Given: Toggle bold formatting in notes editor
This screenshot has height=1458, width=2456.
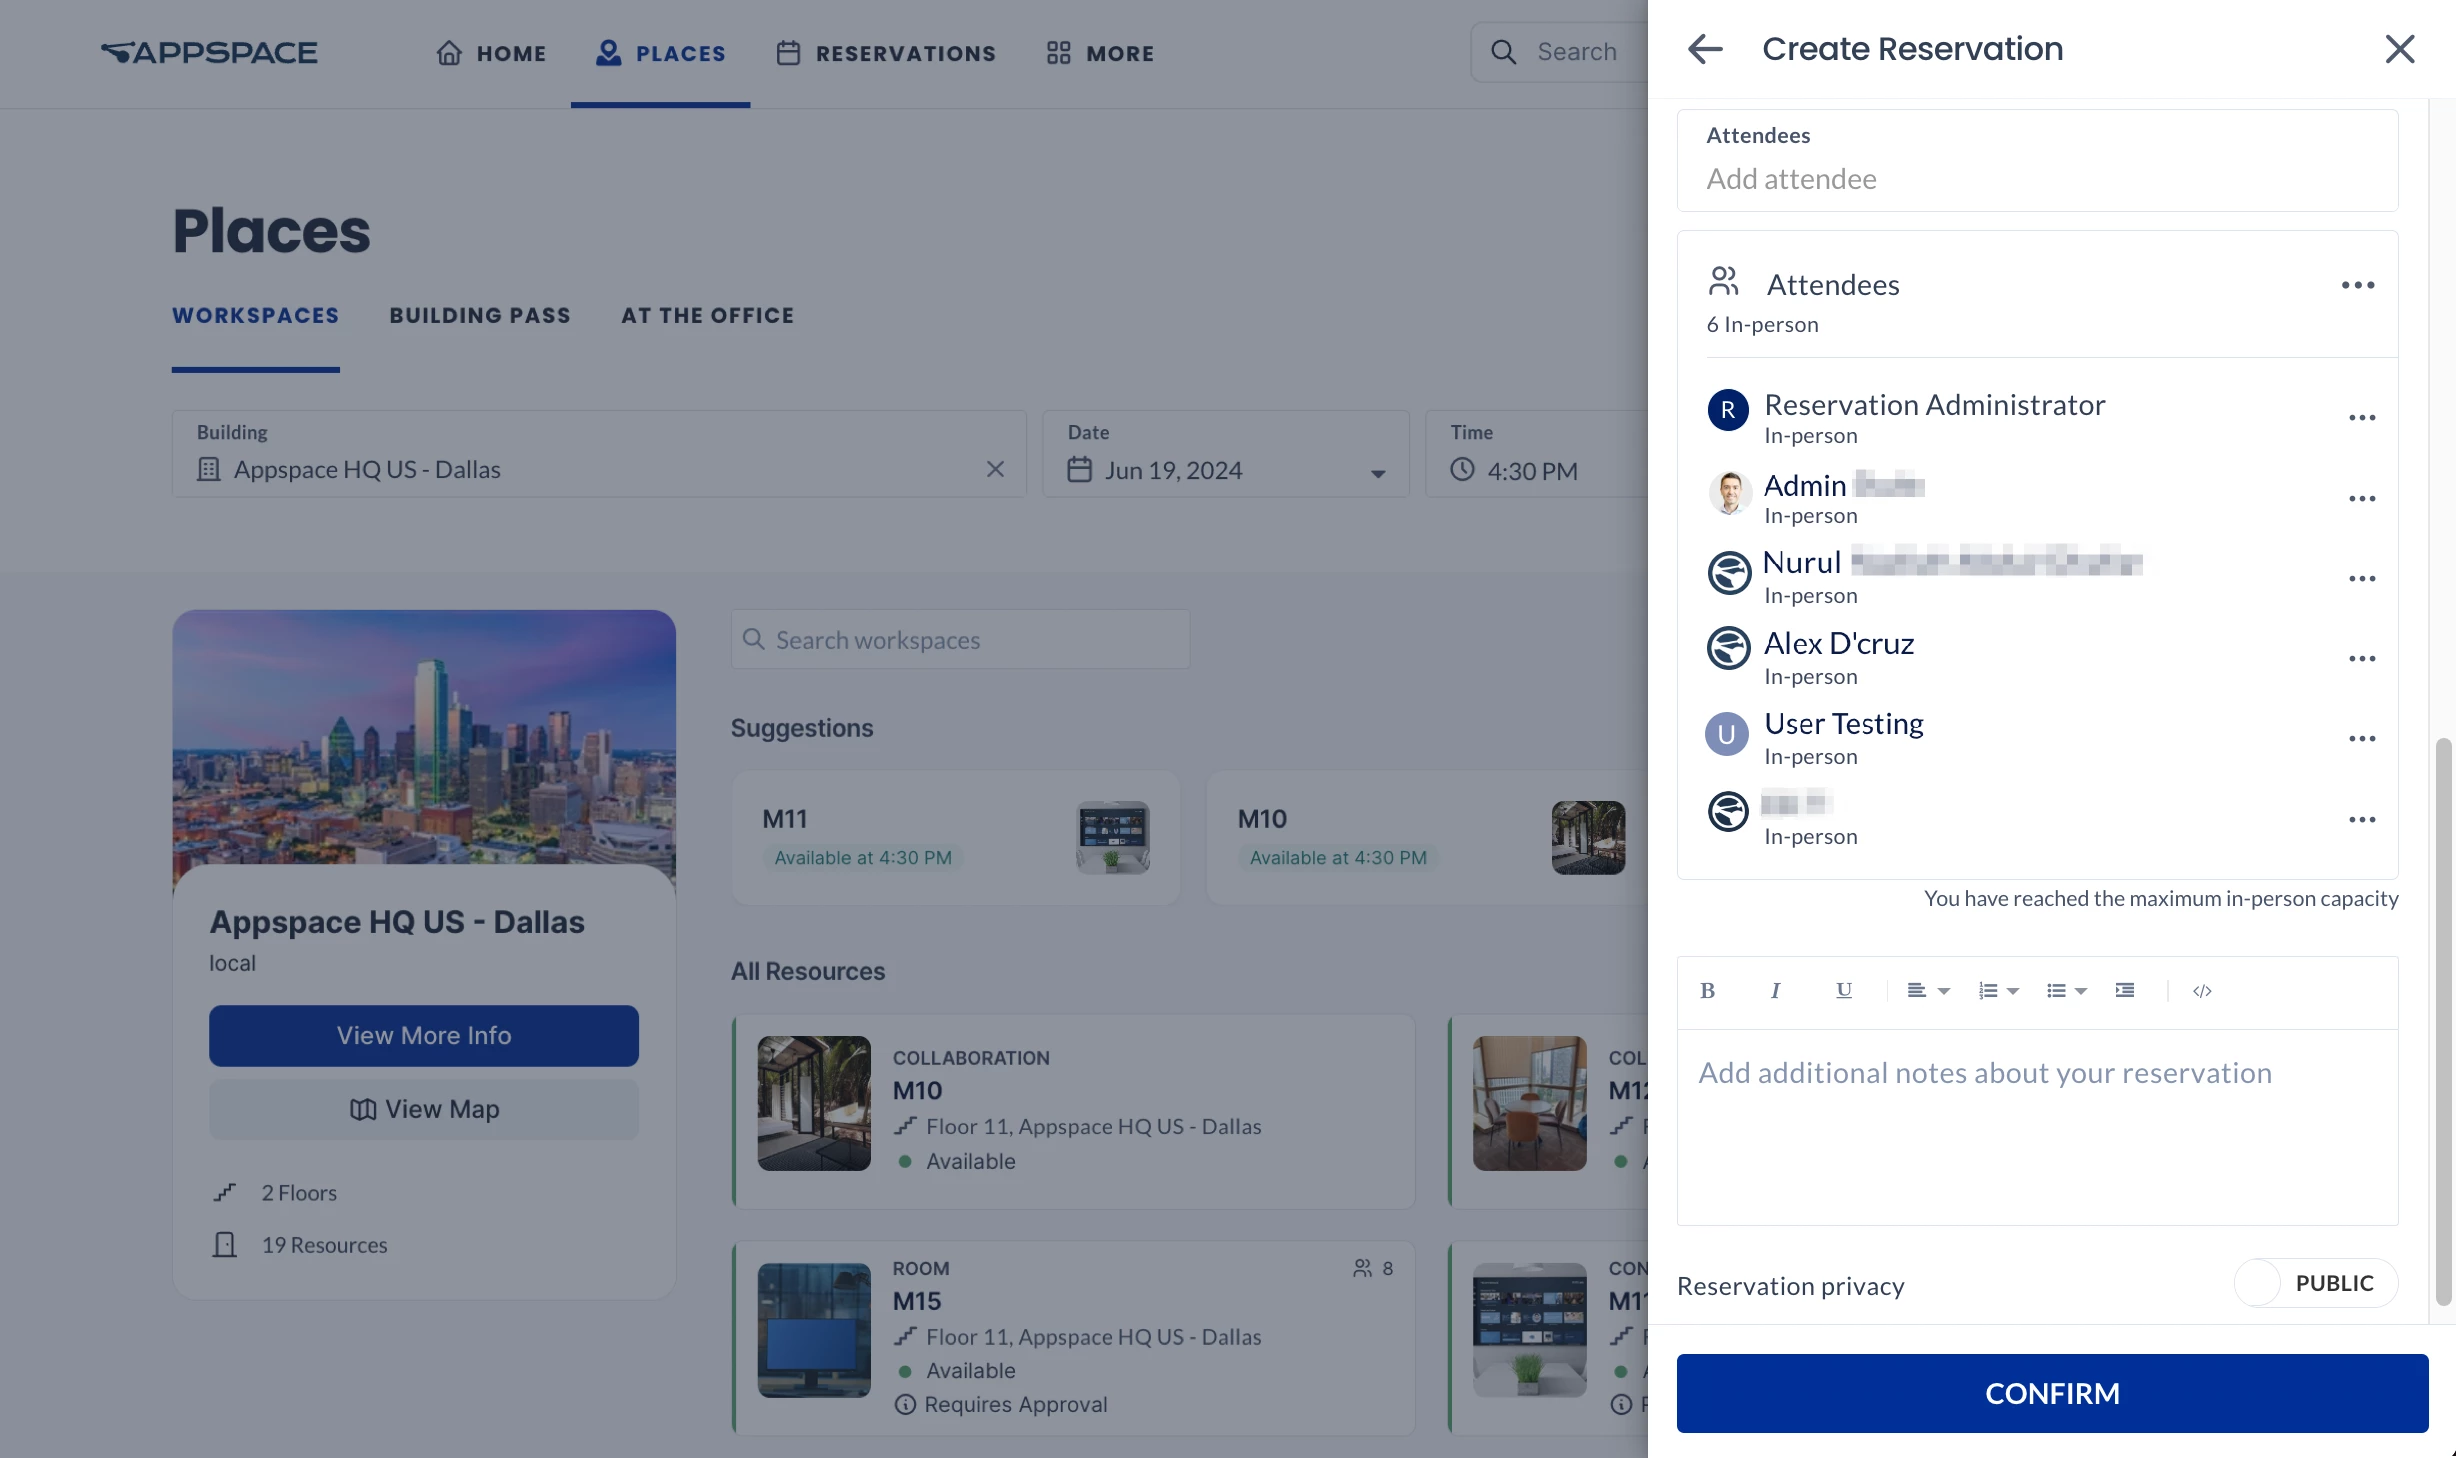Looking at the screenshot, I should pos(1707,990).
